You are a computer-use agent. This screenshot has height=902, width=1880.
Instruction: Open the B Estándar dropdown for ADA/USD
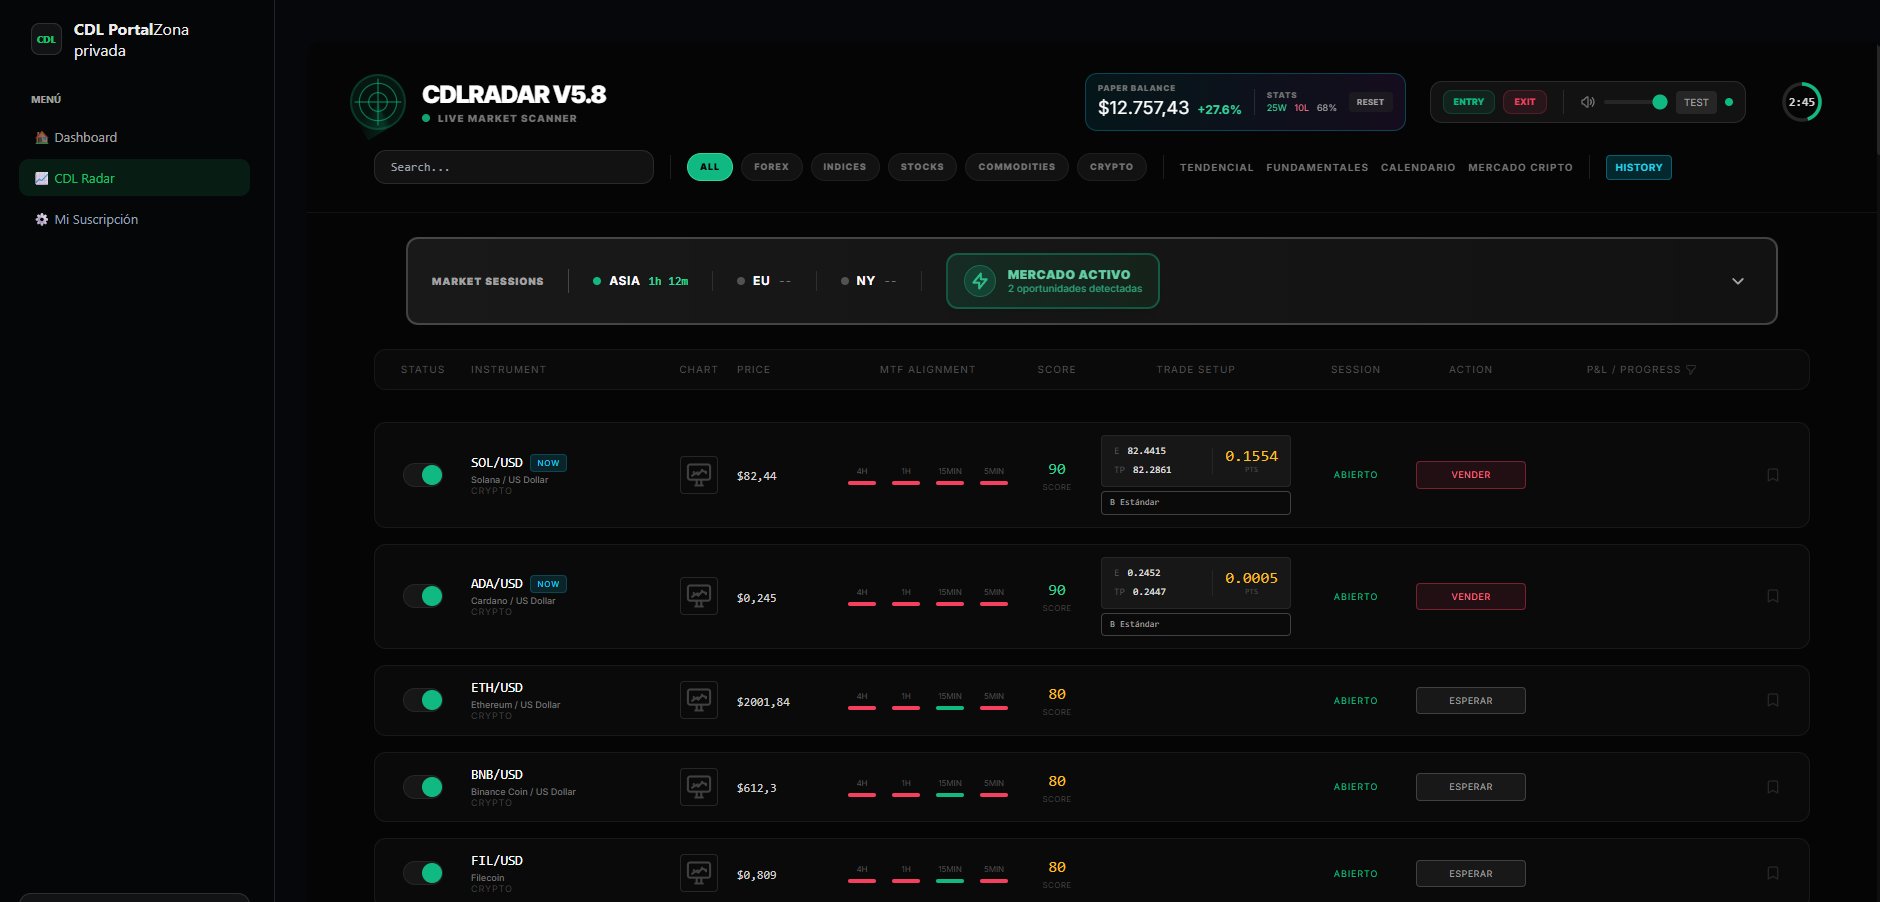pos(1195,624)
